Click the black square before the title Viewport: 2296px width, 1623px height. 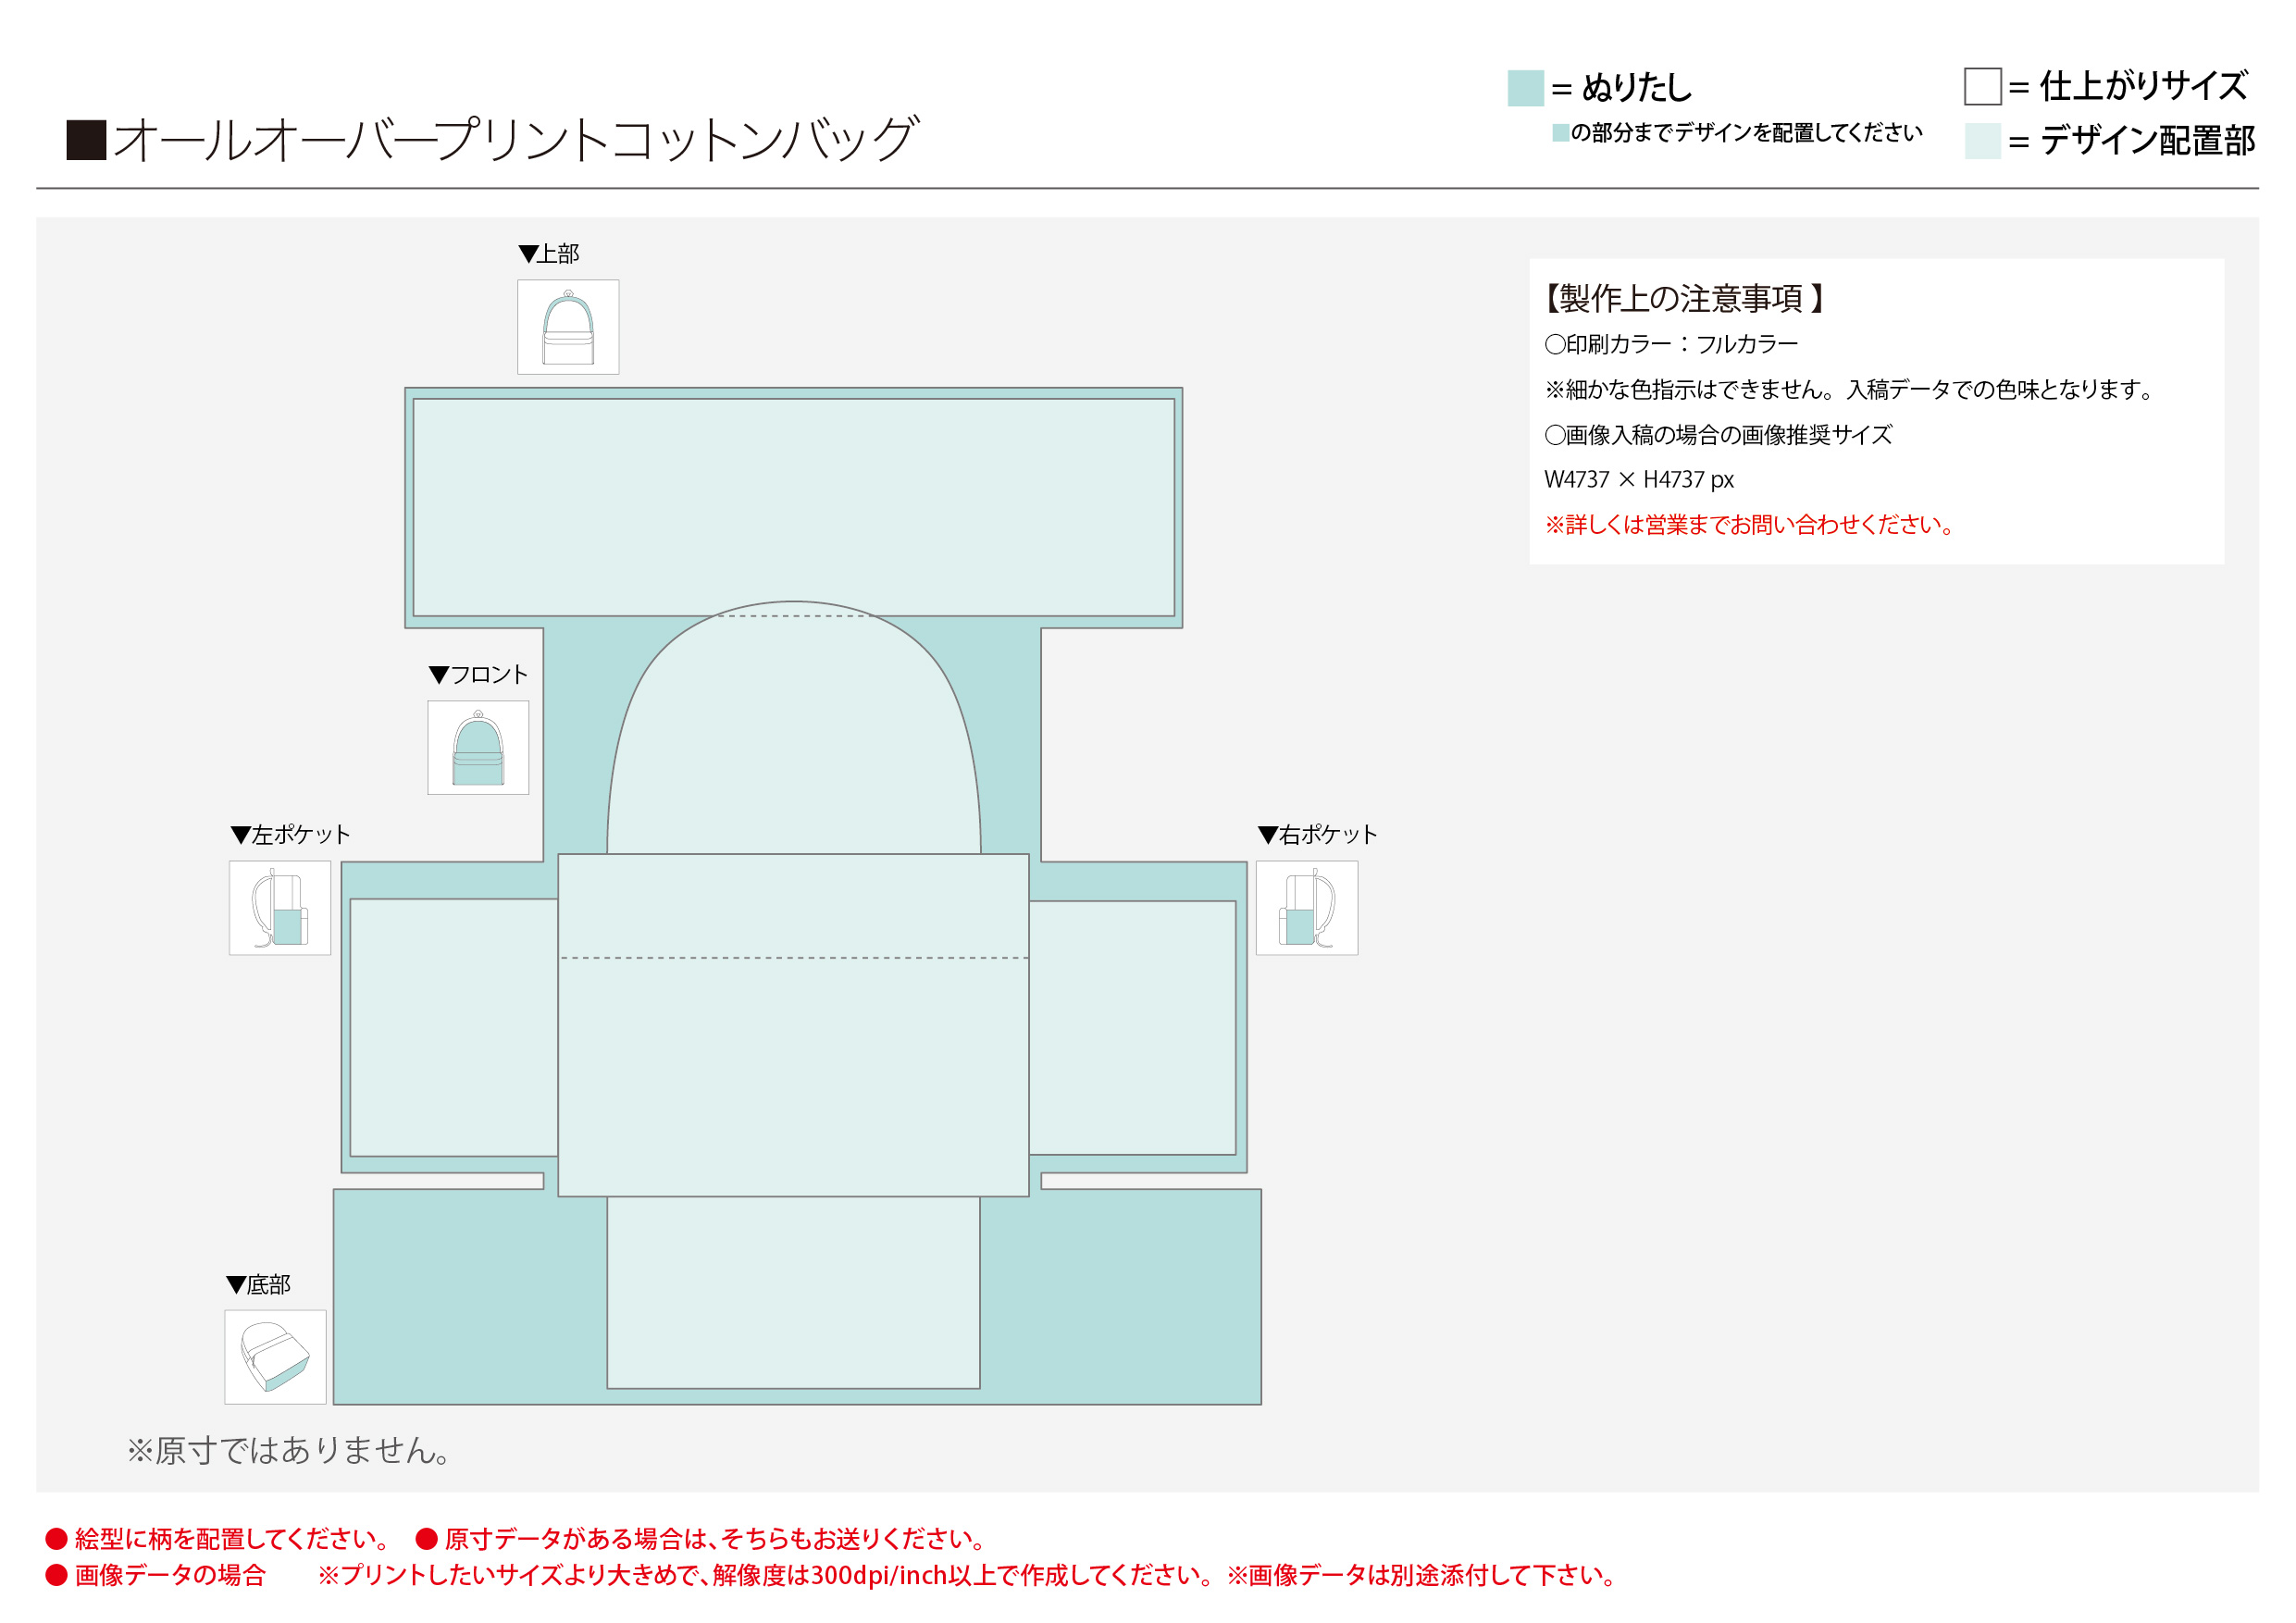tap(86, 140)
